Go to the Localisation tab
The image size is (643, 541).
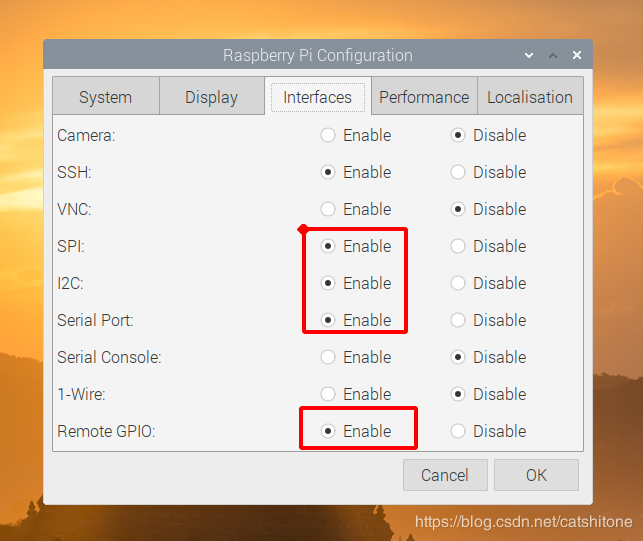(x=529, y=97)
